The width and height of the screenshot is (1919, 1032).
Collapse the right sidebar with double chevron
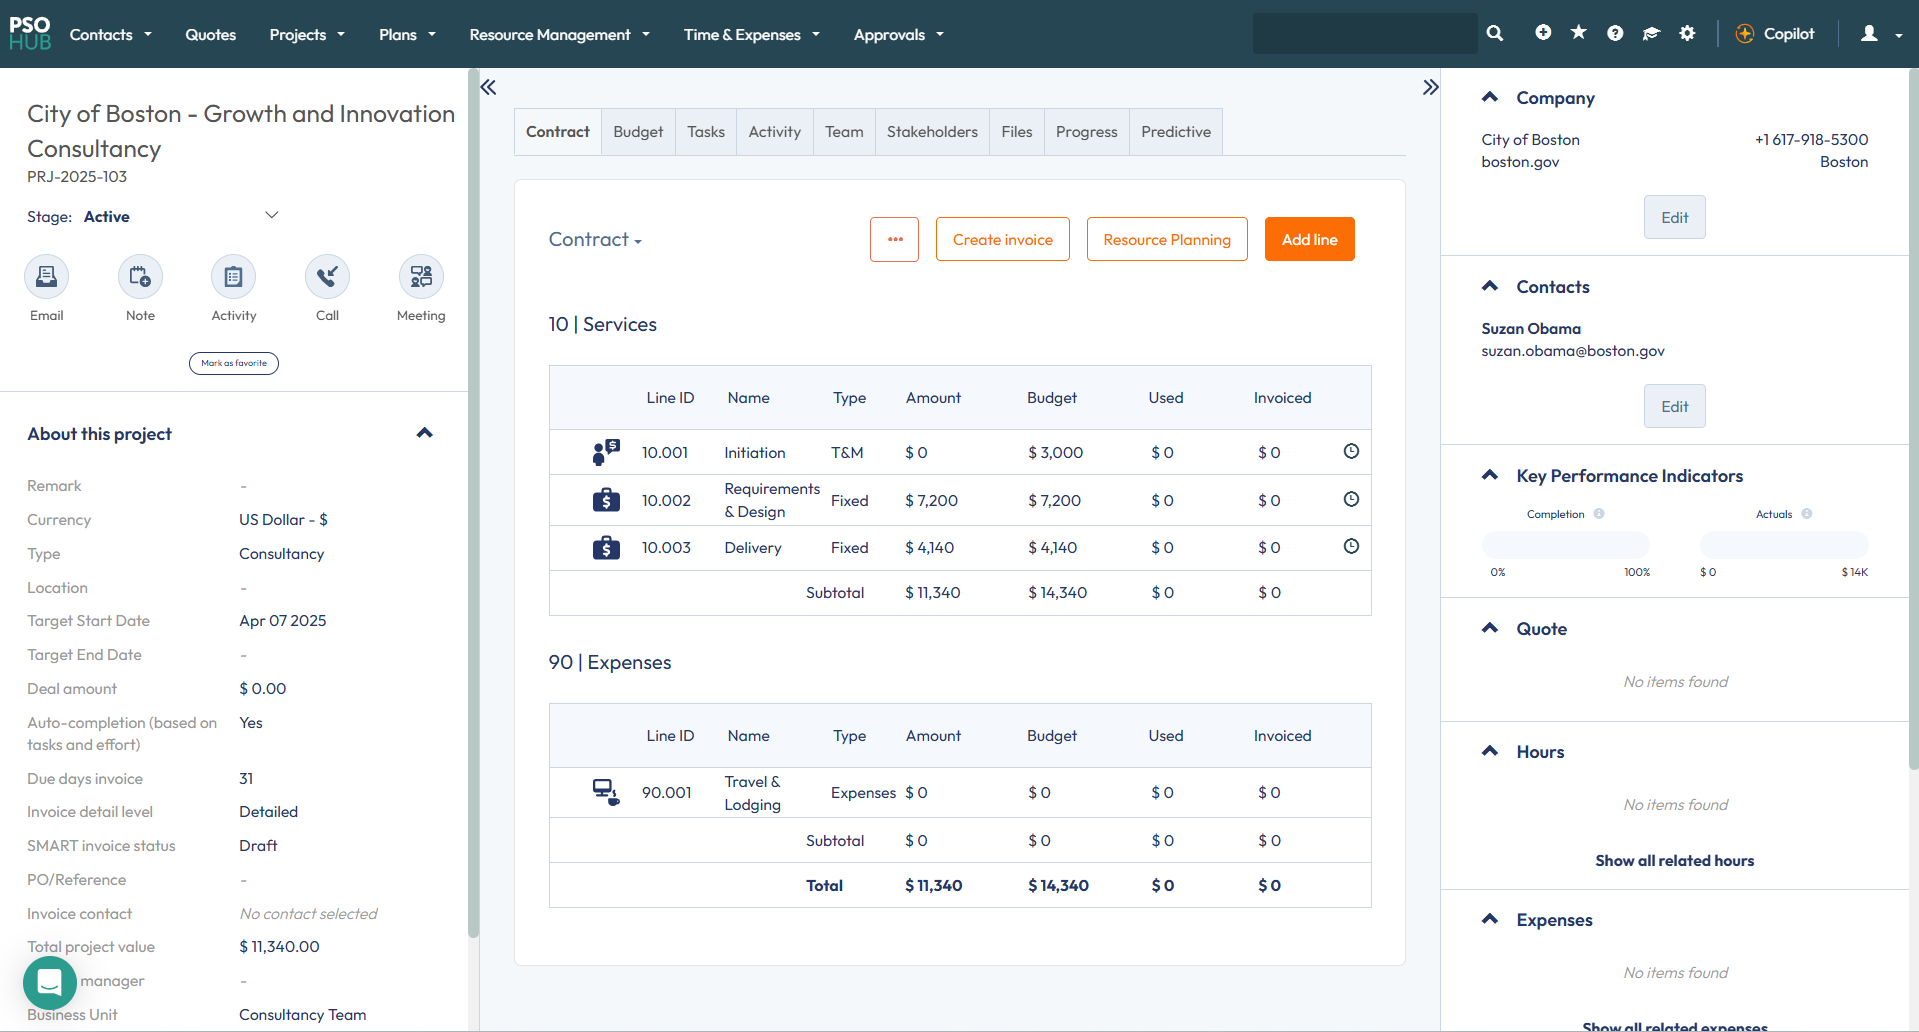(1430, 87)
